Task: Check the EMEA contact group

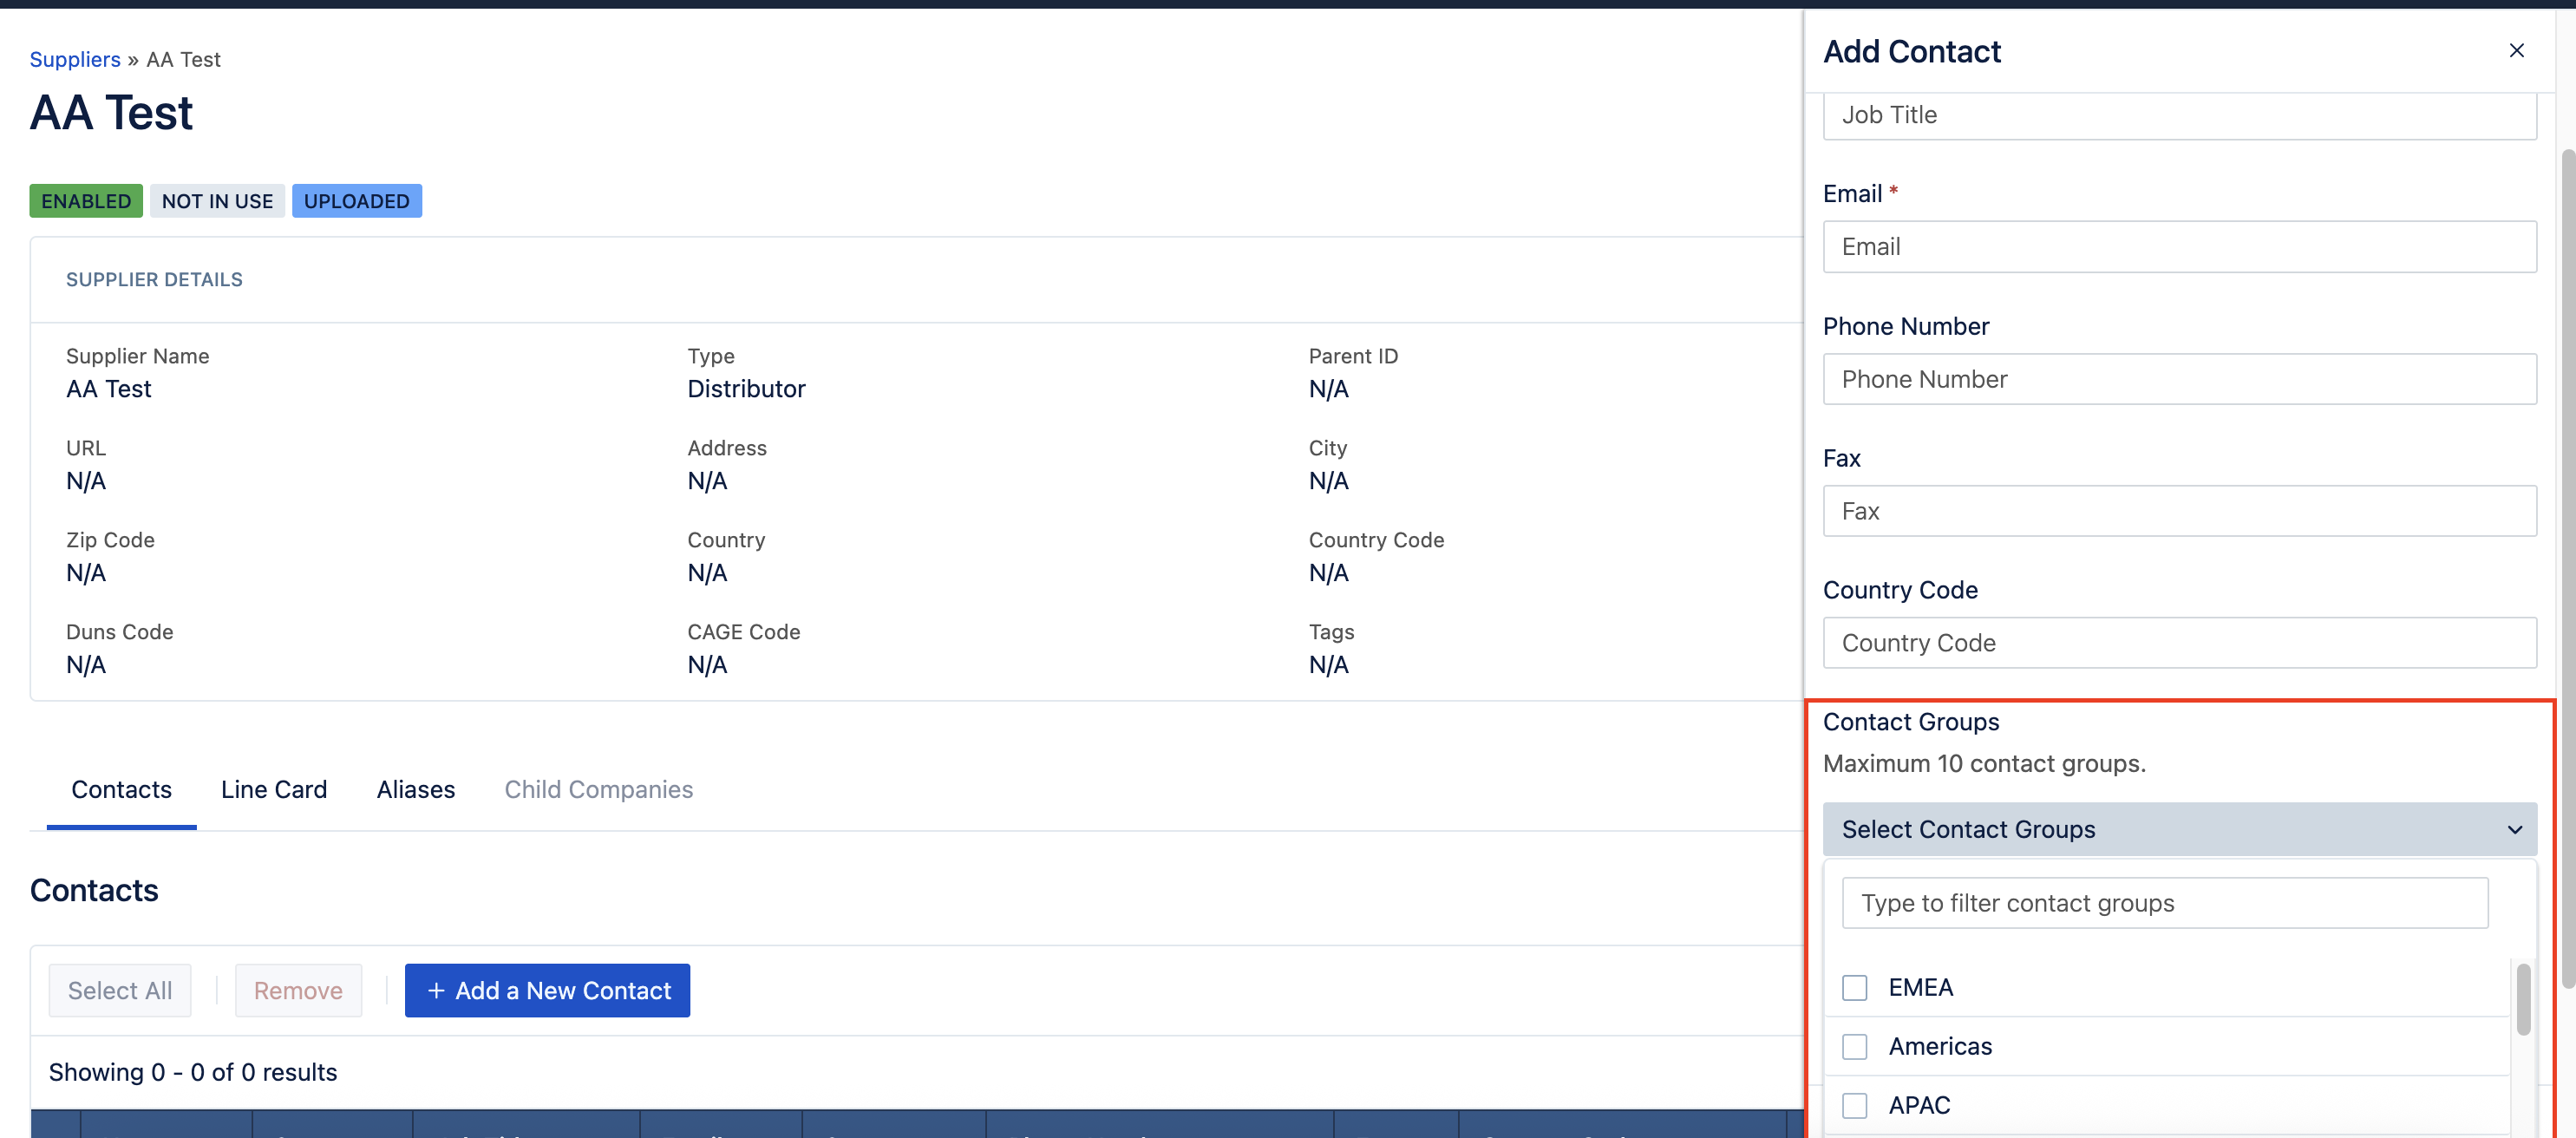Action: 1854,987
